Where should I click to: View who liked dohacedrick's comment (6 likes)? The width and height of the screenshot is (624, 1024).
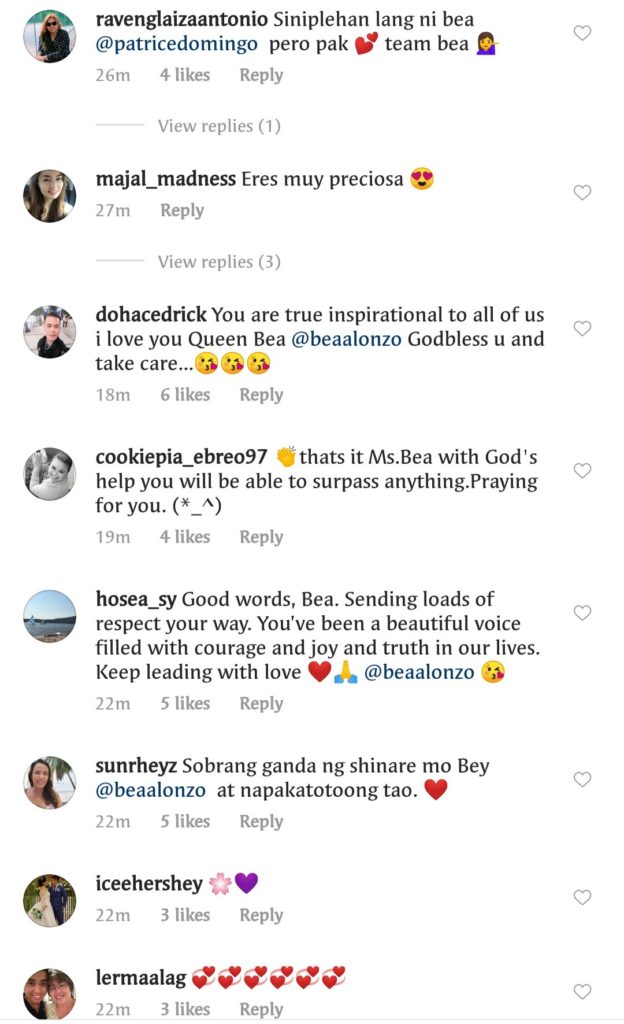click(x=185, y=395)
